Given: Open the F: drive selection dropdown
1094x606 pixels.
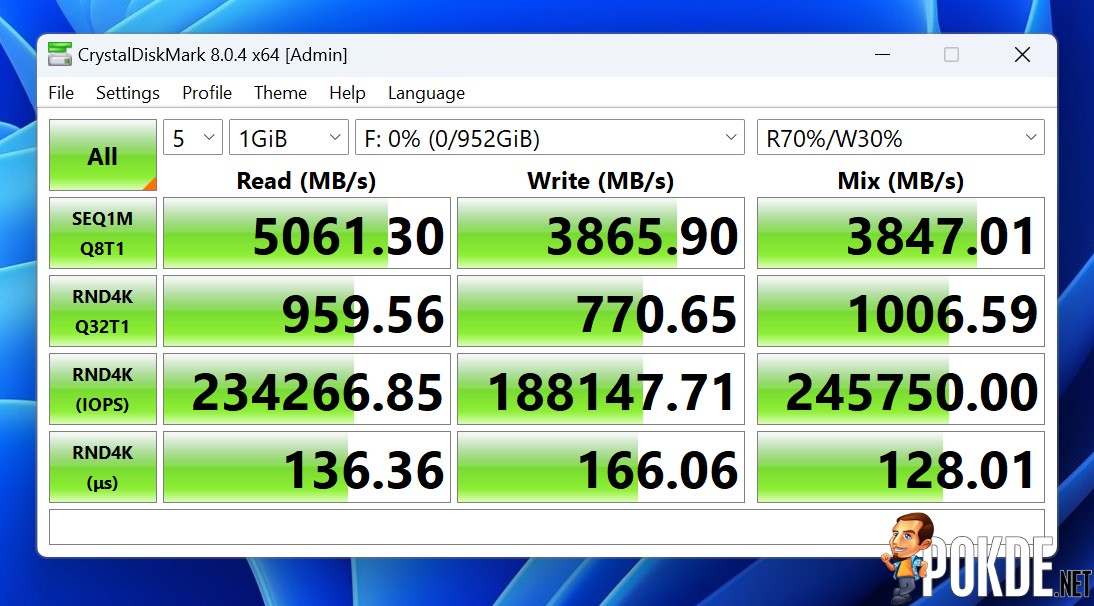Looking at the screenshot, I should [x=550, y=137].
